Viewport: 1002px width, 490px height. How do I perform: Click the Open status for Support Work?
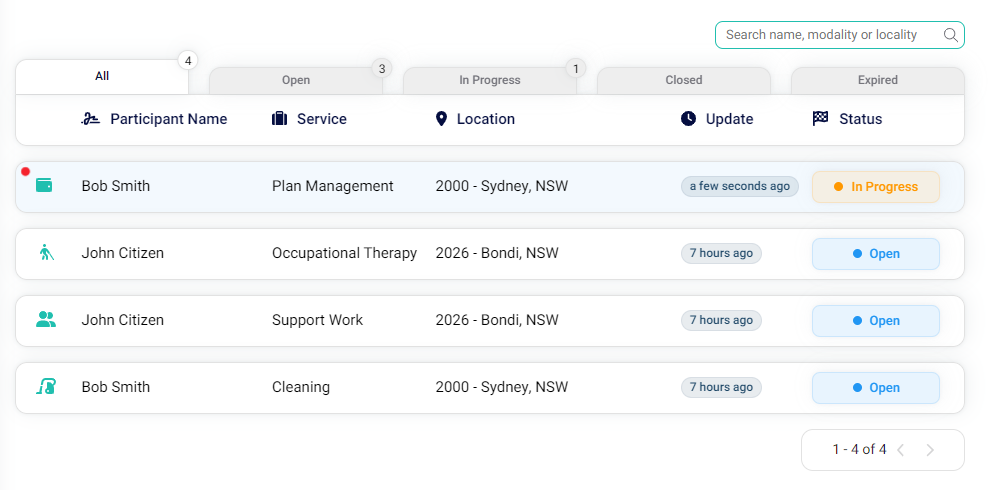tap(876, 321)
